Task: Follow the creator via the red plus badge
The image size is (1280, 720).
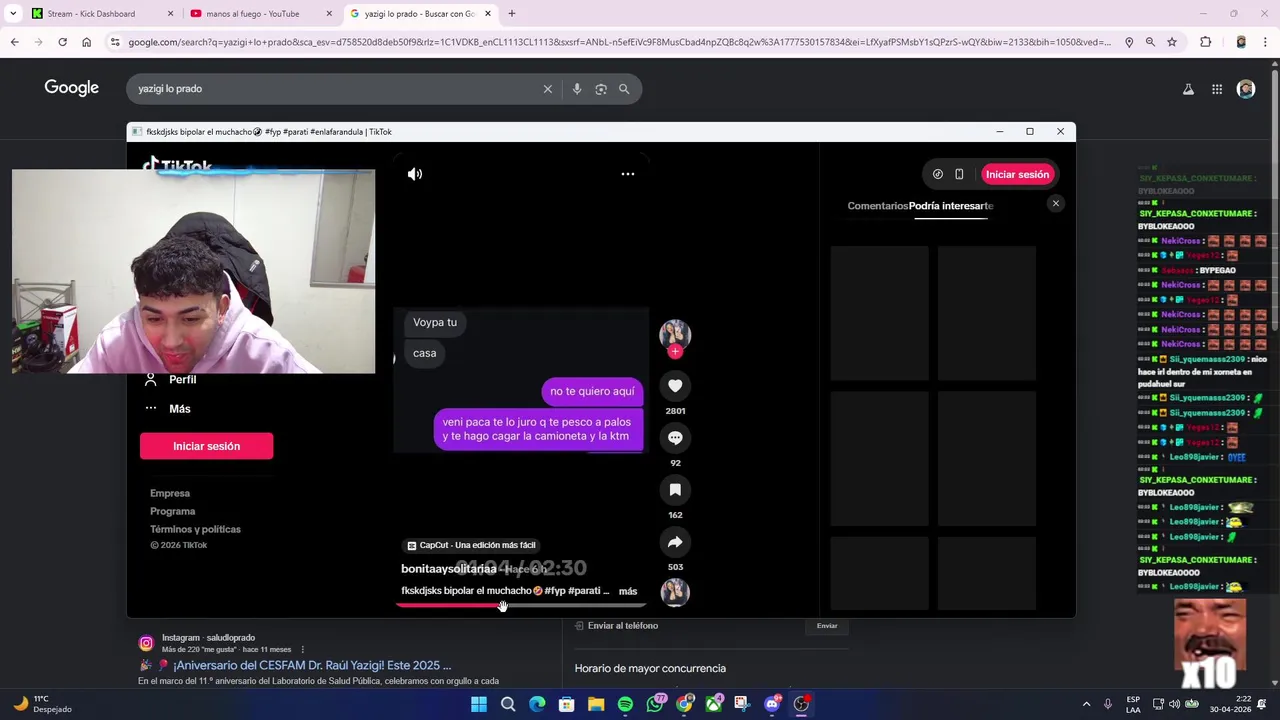Action: [x=675, y=352]
